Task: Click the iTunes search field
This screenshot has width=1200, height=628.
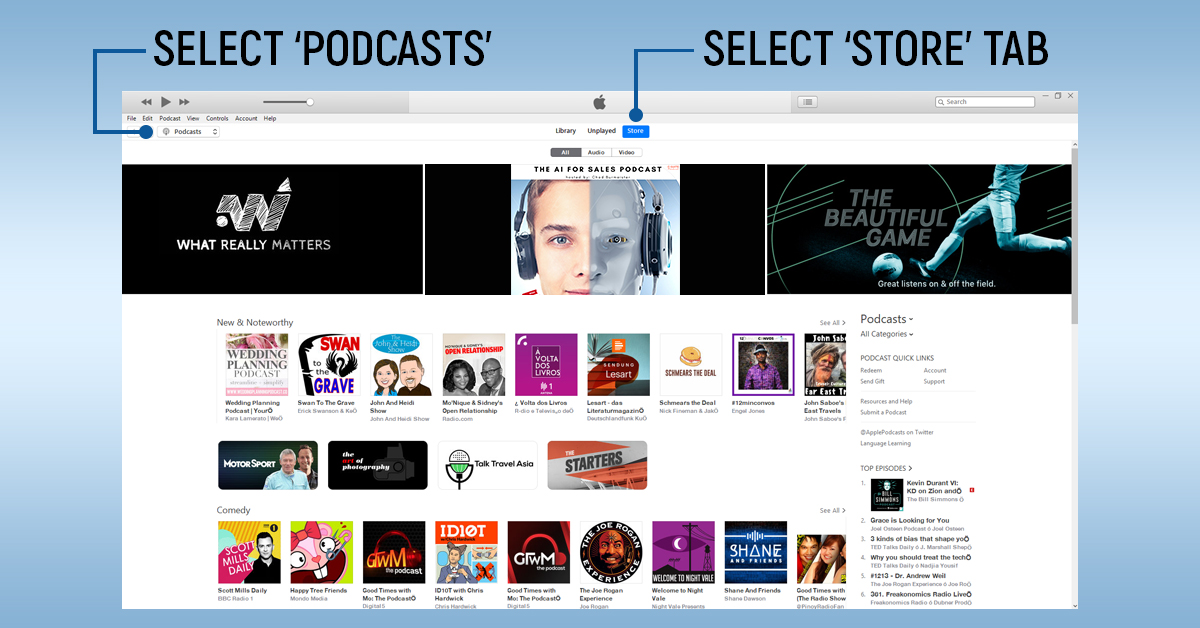Action: click(x=985, y=102)
